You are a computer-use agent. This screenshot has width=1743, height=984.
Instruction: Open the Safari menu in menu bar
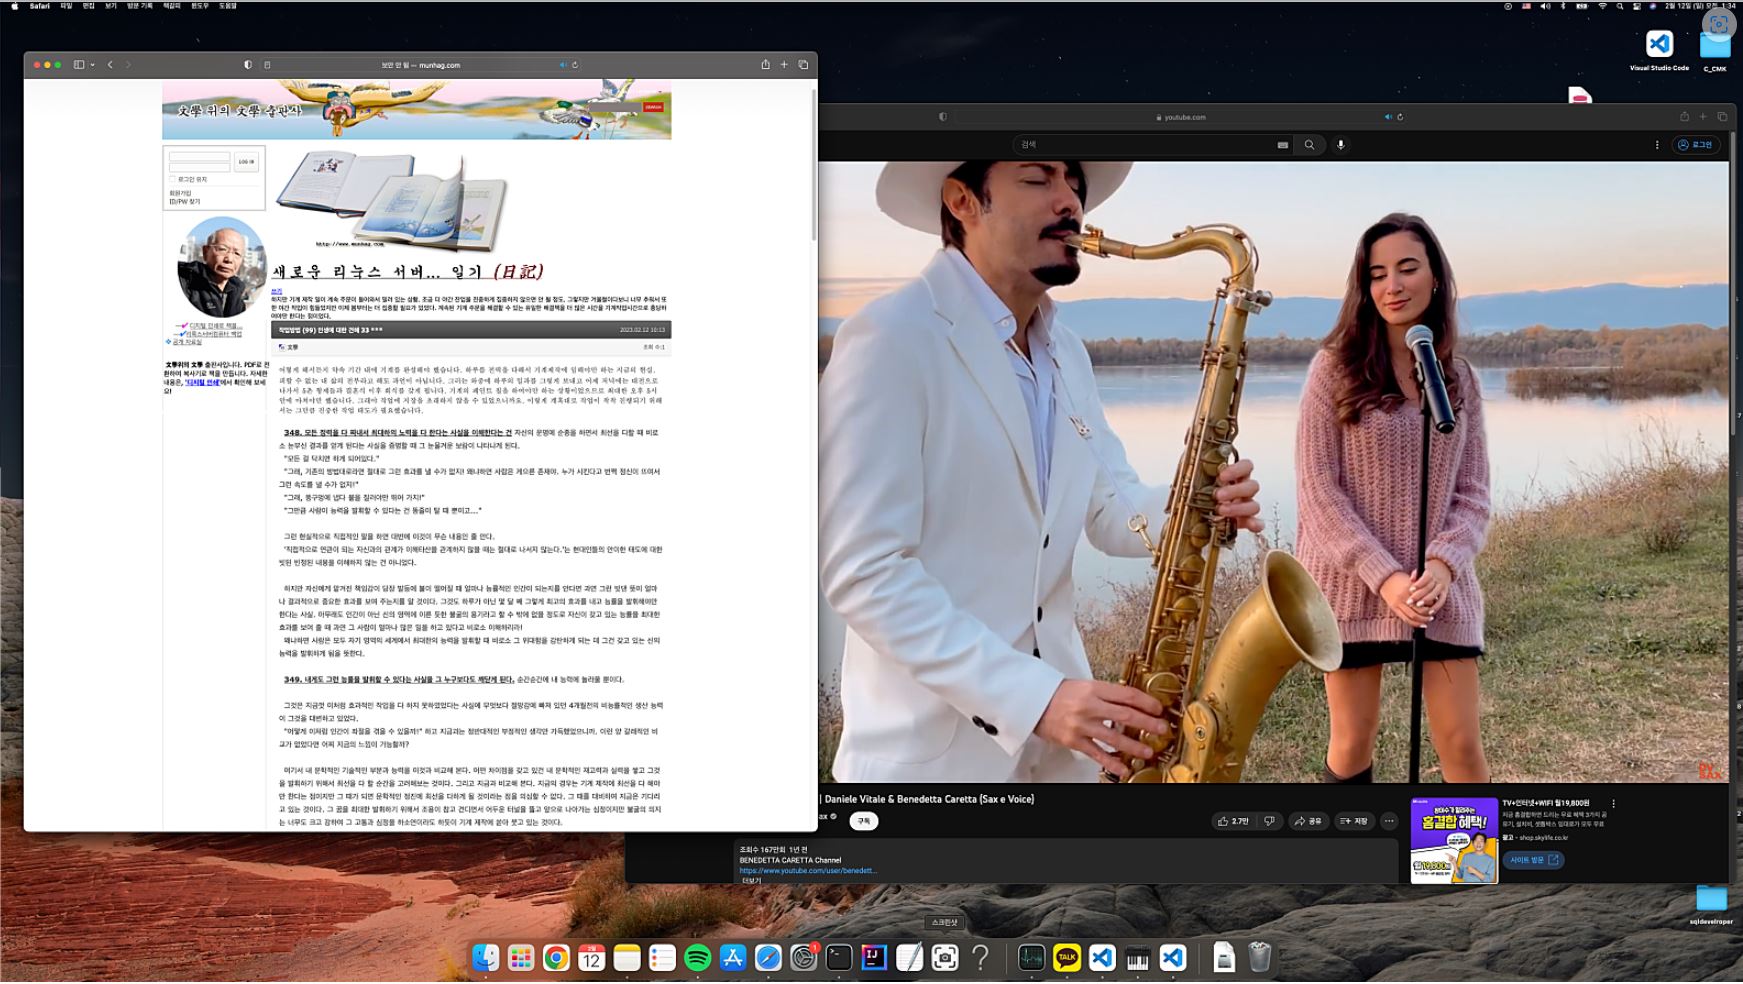coord(40,6)
